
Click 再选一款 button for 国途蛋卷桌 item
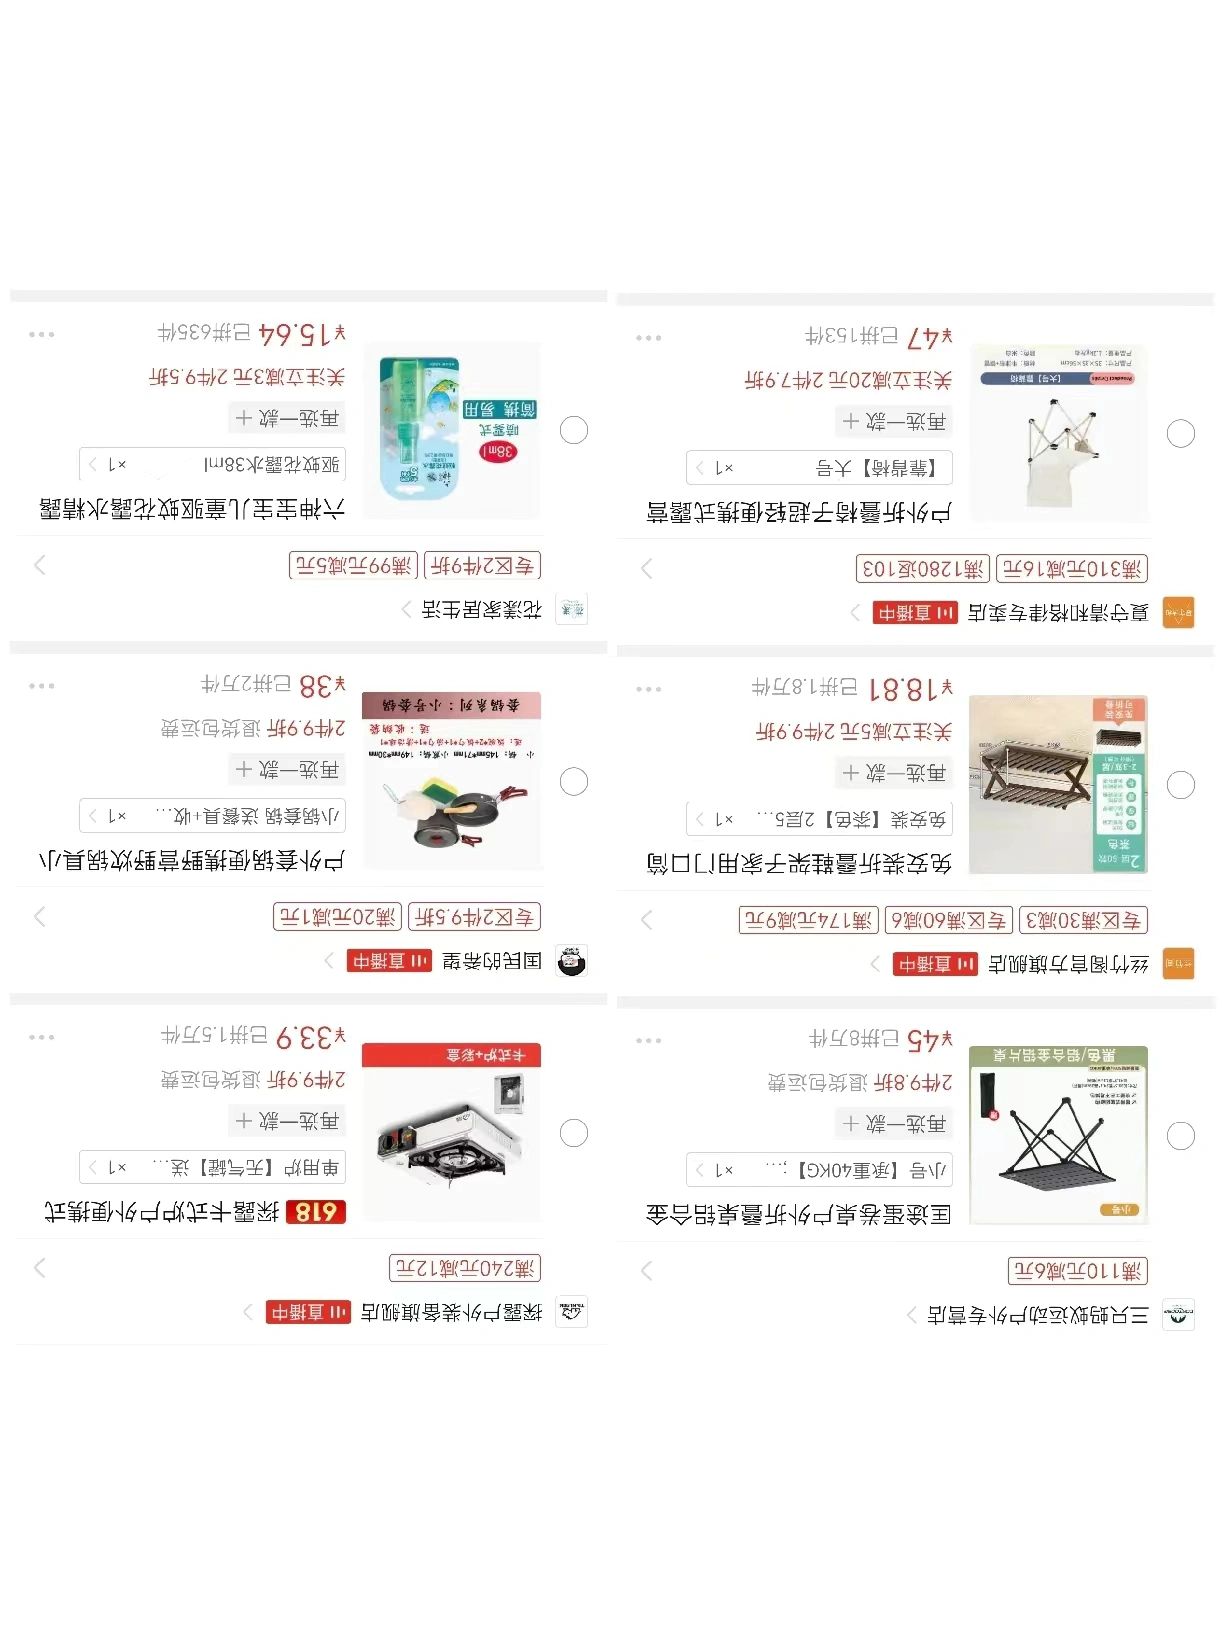(895, 1124)
